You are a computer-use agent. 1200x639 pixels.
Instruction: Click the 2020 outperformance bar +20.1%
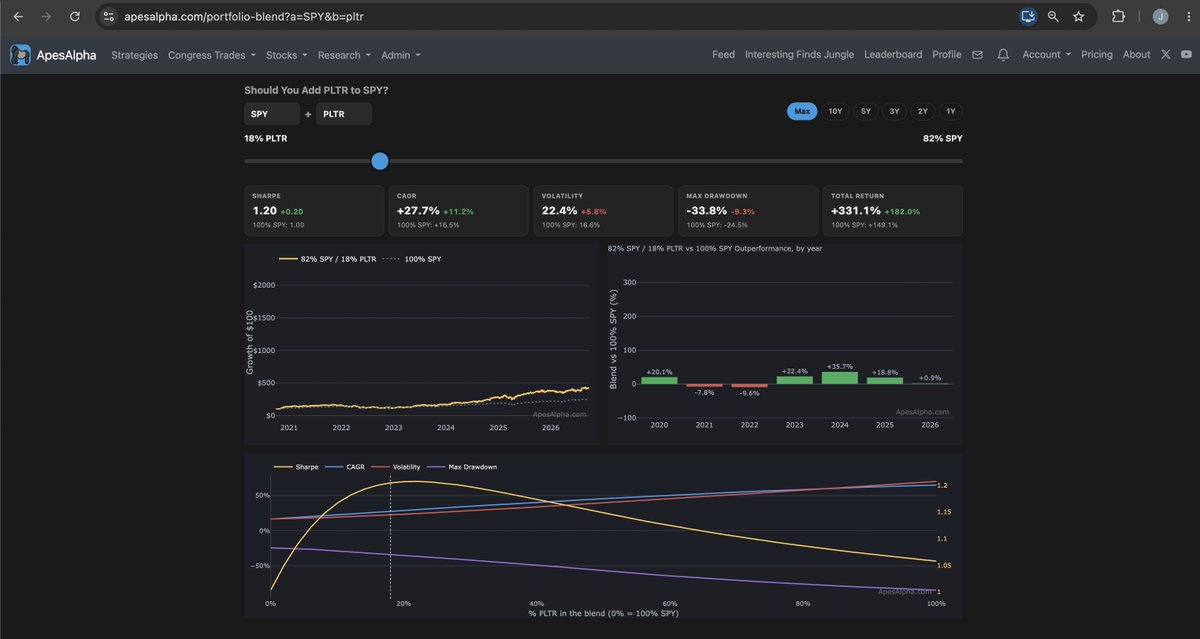(659, 380)
